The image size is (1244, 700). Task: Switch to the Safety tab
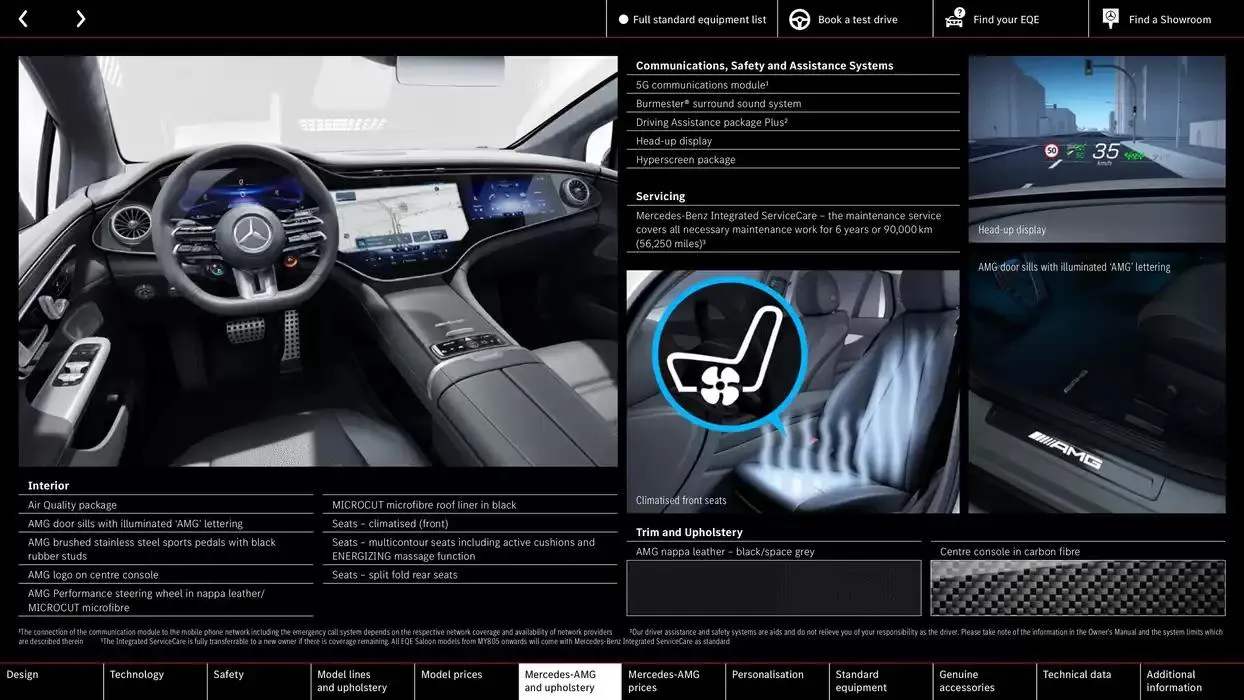click(x=259, y=681)
